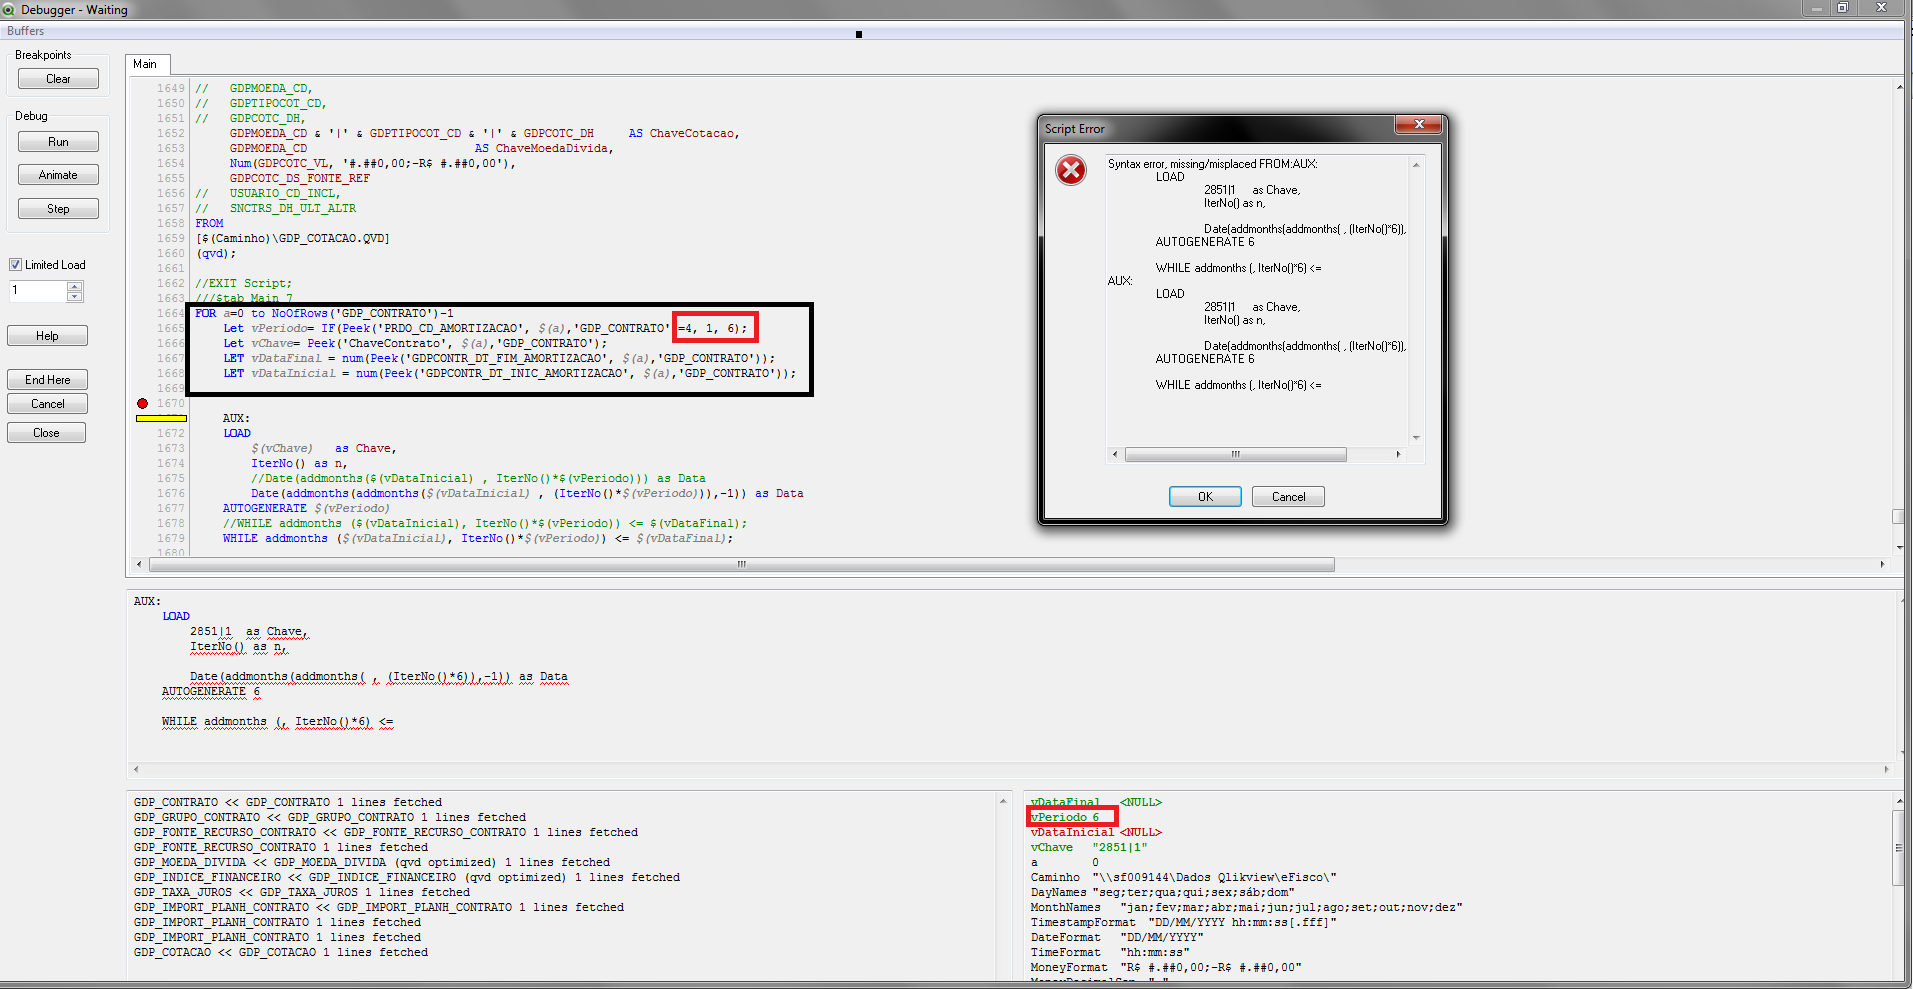Click the red breakpoint dot at line 1670
Screen dimensions: 1913x989
click(x=142, y=403)
